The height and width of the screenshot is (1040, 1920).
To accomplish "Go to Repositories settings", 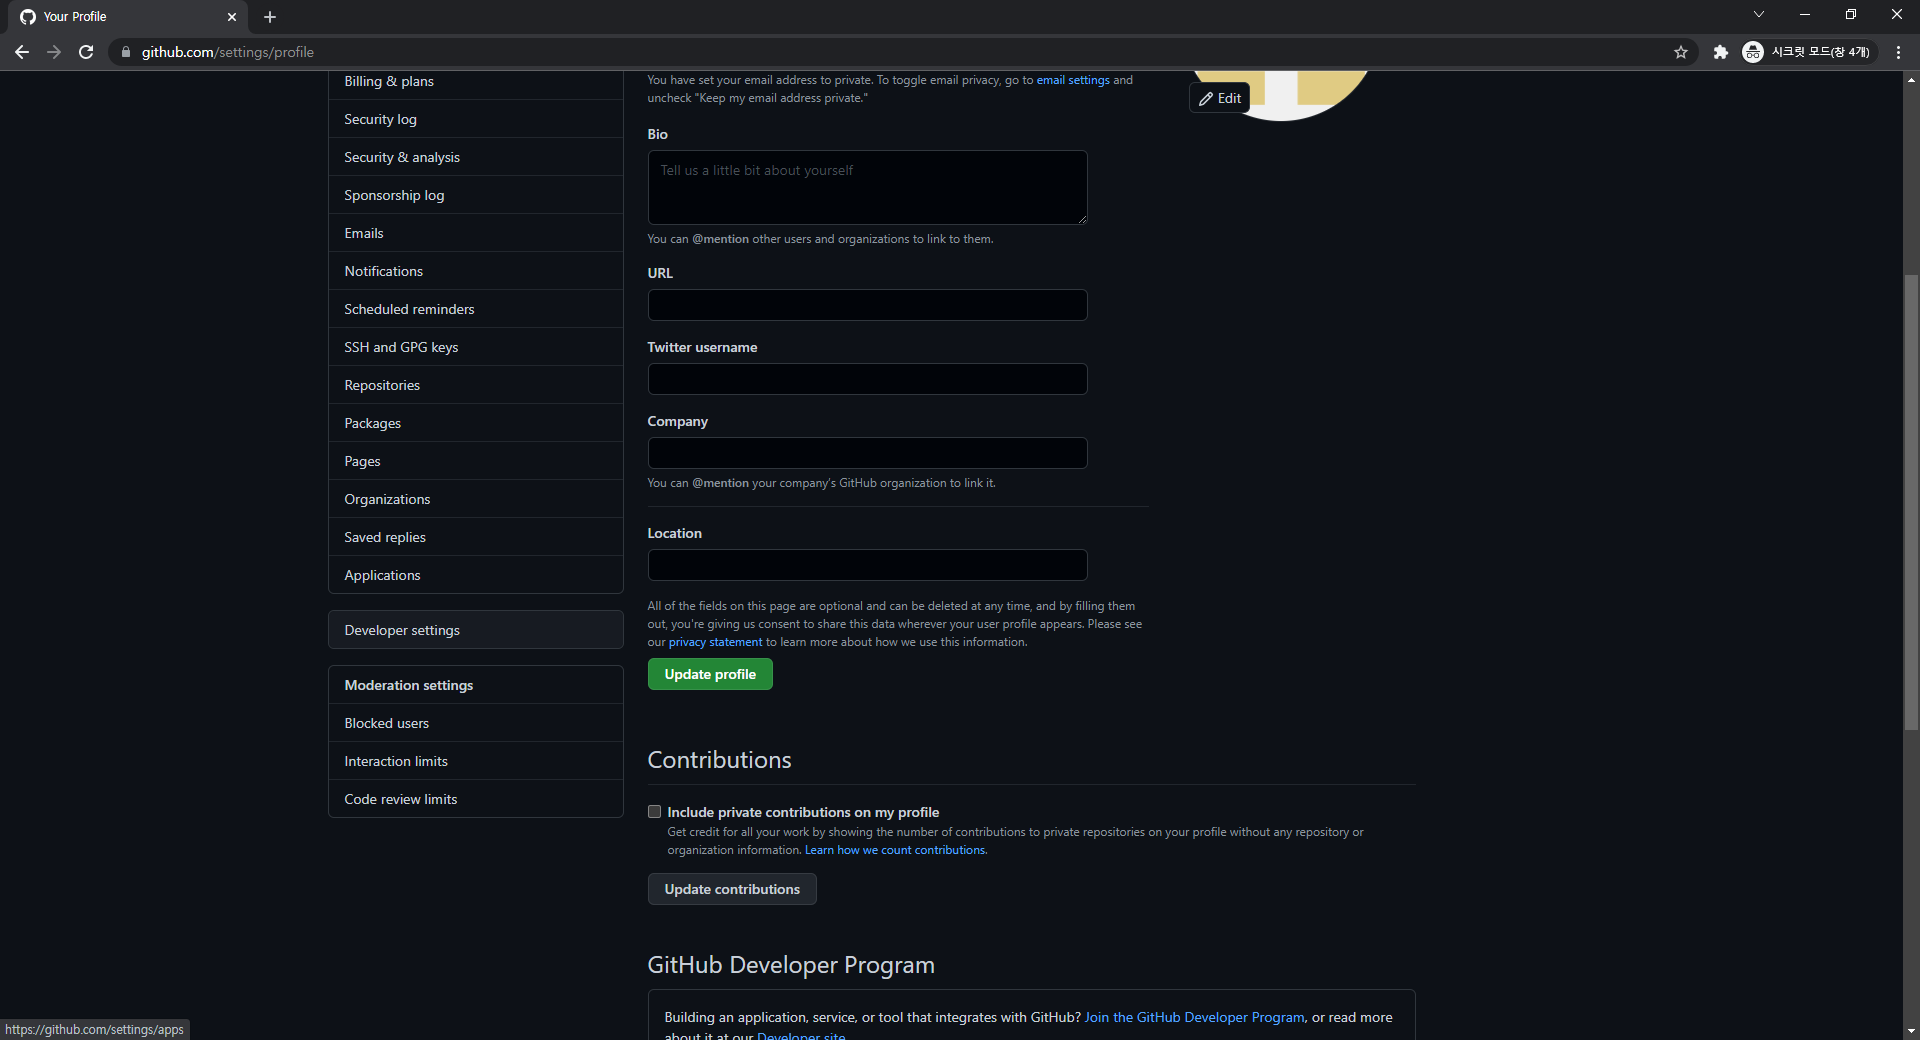I will (476, 385).
